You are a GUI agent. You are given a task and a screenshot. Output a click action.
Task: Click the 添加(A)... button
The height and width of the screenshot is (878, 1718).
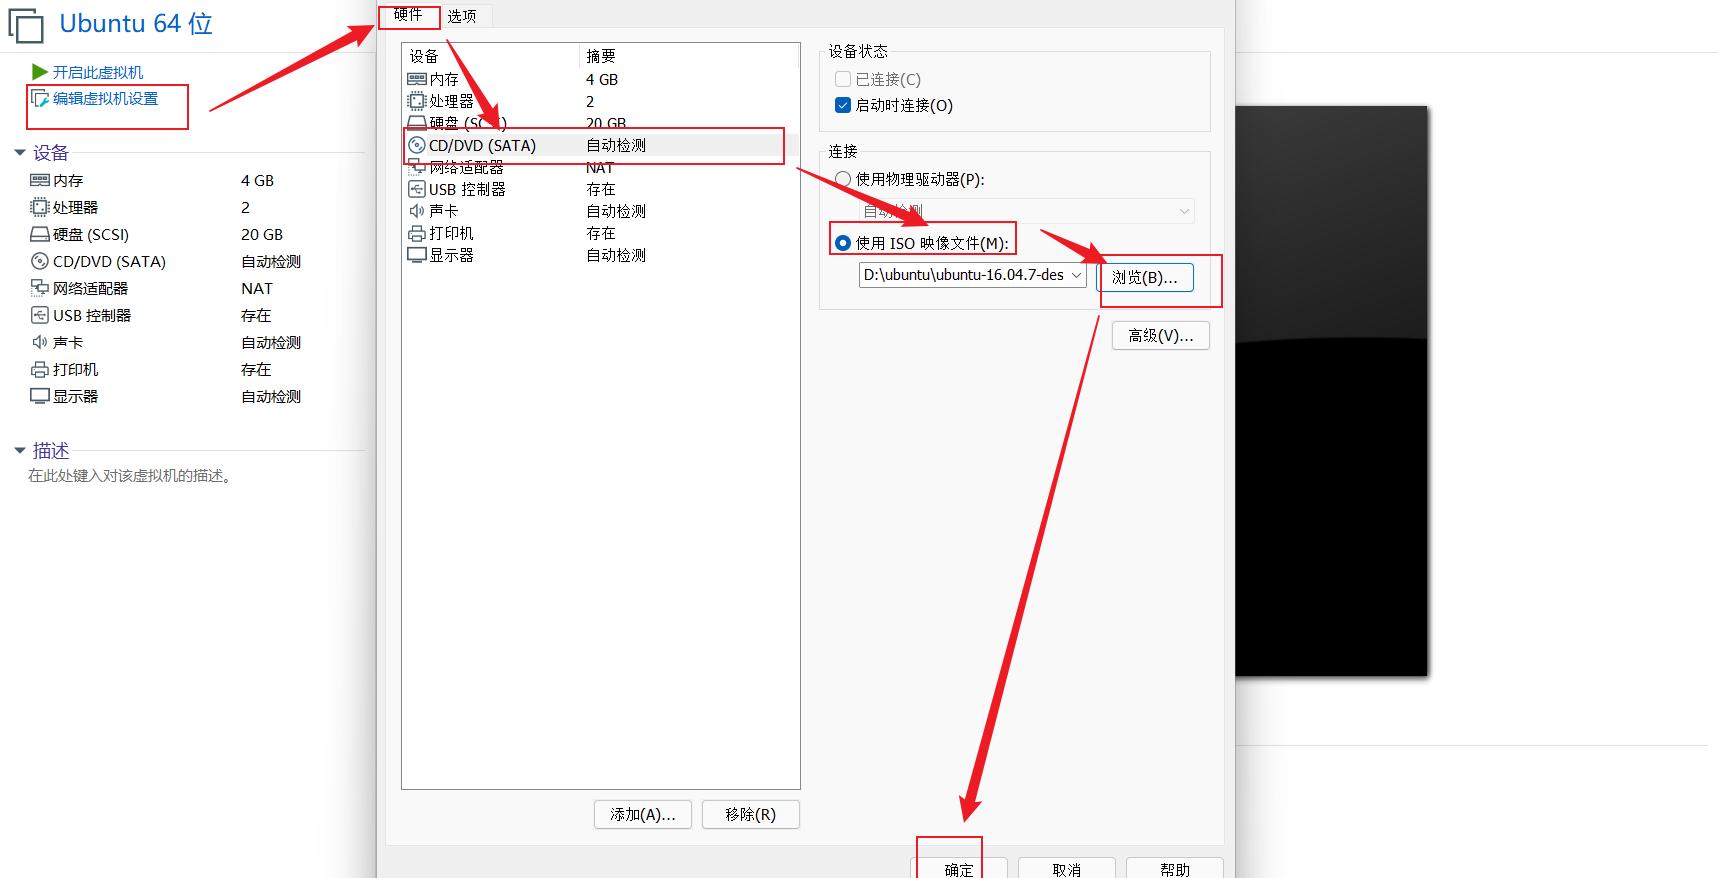click(x=643, y=814)
